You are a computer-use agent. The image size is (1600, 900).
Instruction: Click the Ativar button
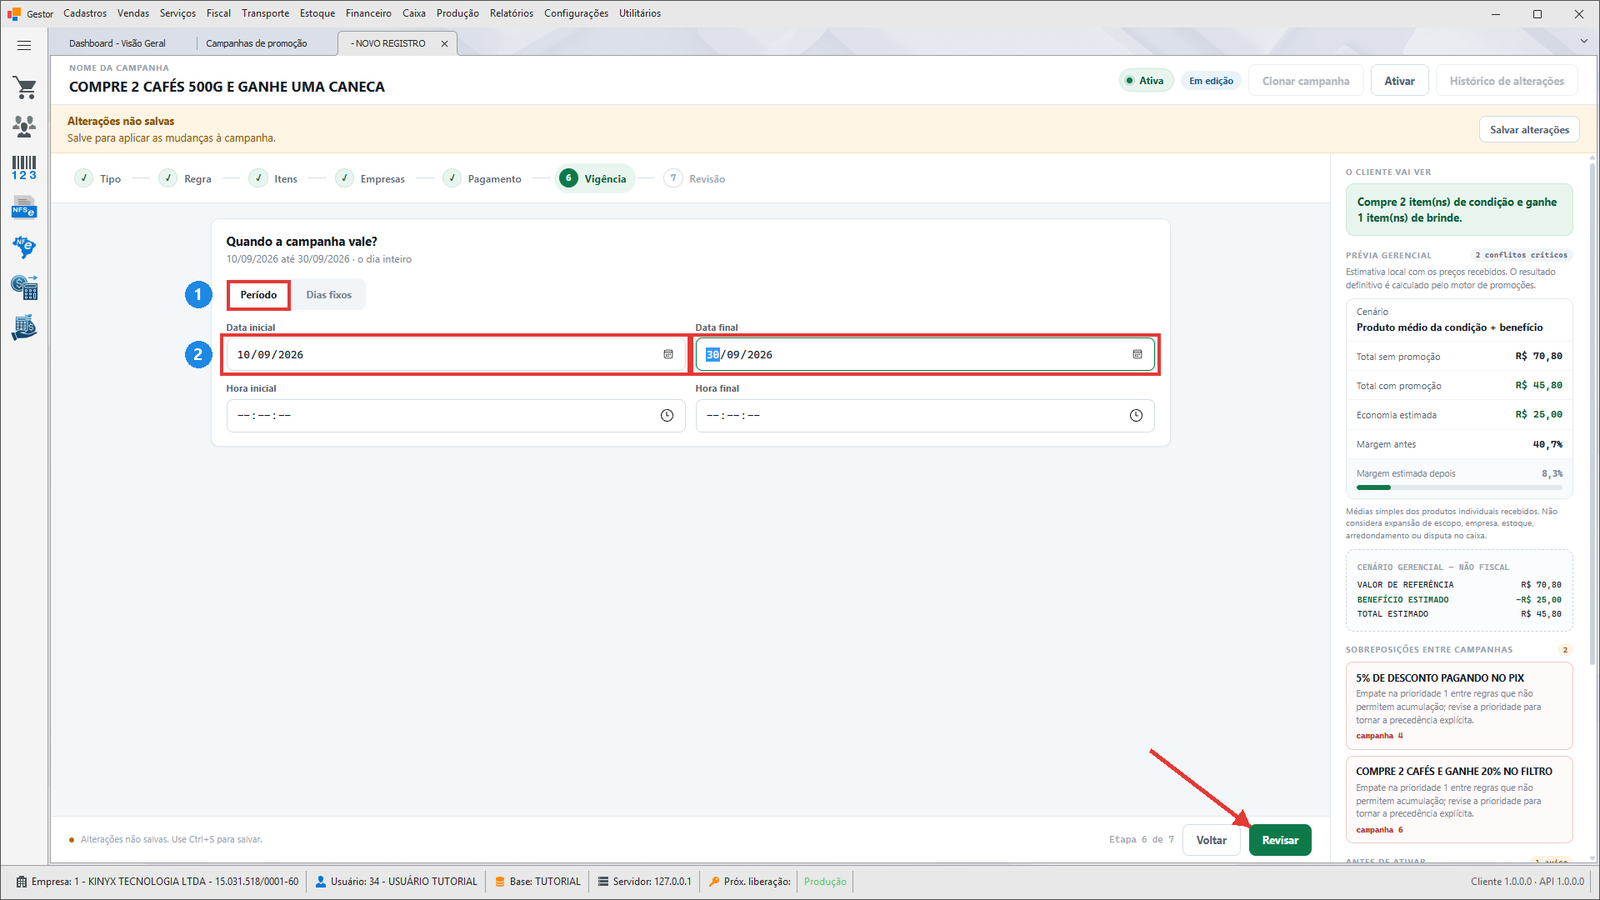click(x=1399, y=81)
